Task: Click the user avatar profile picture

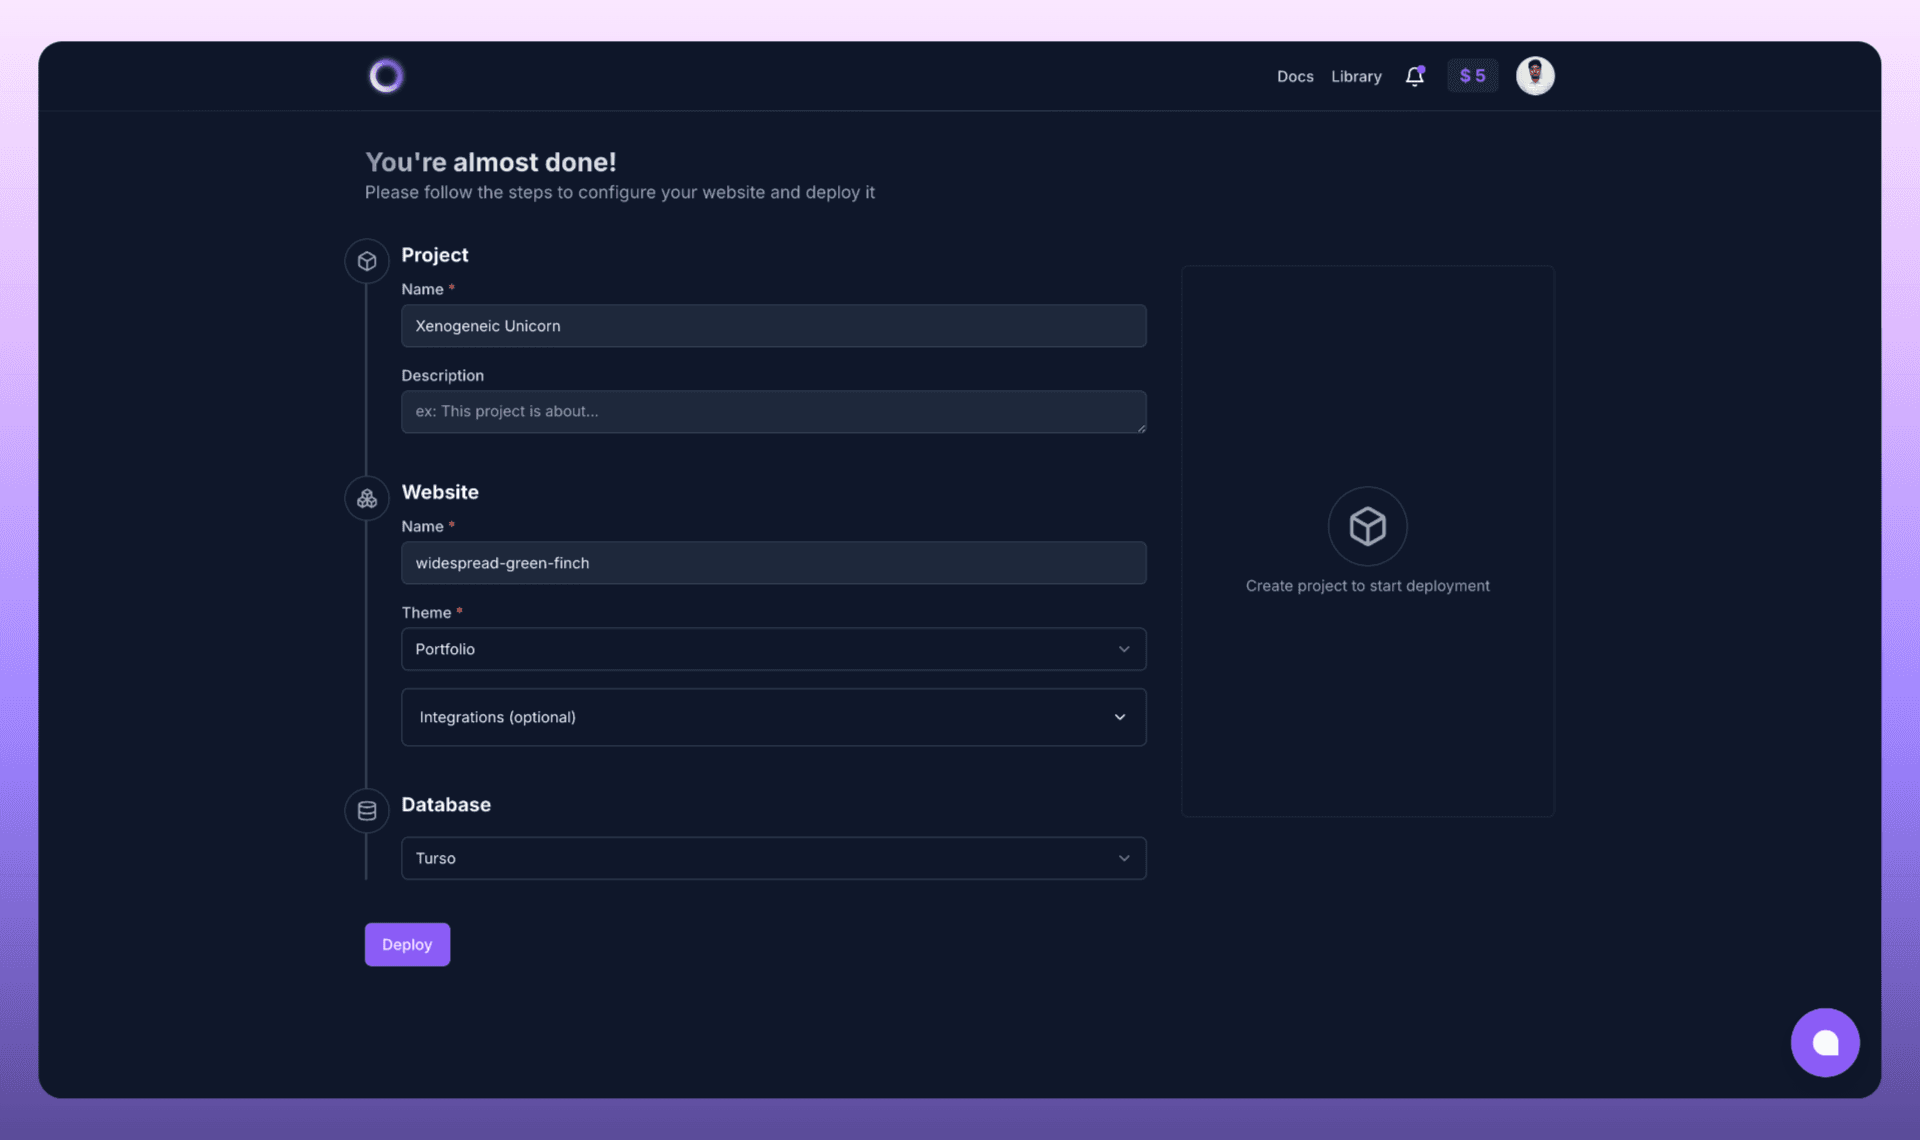Action: [x=1534, y=76]
